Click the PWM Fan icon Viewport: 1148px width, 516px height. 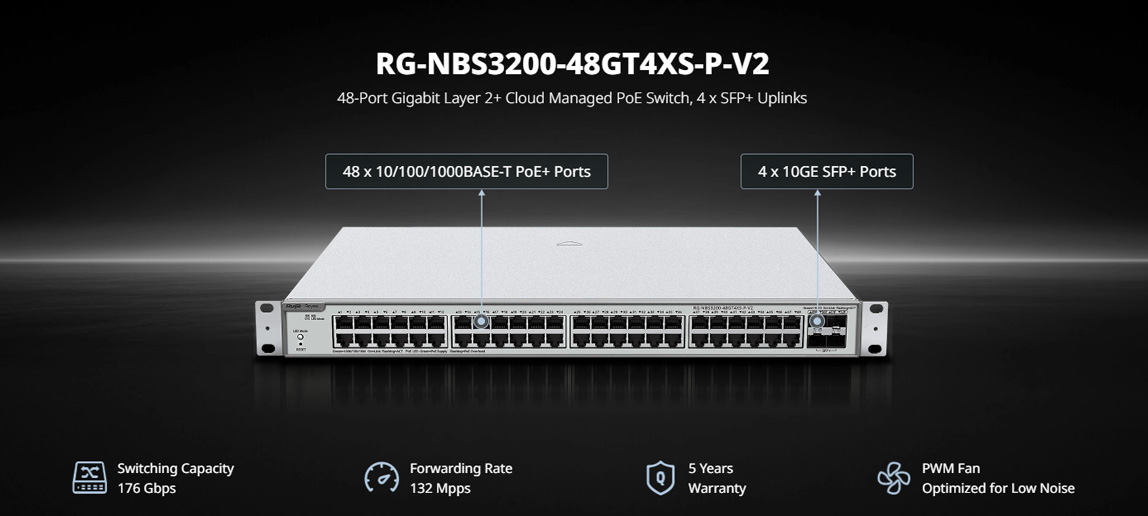[x=893, y=477]
